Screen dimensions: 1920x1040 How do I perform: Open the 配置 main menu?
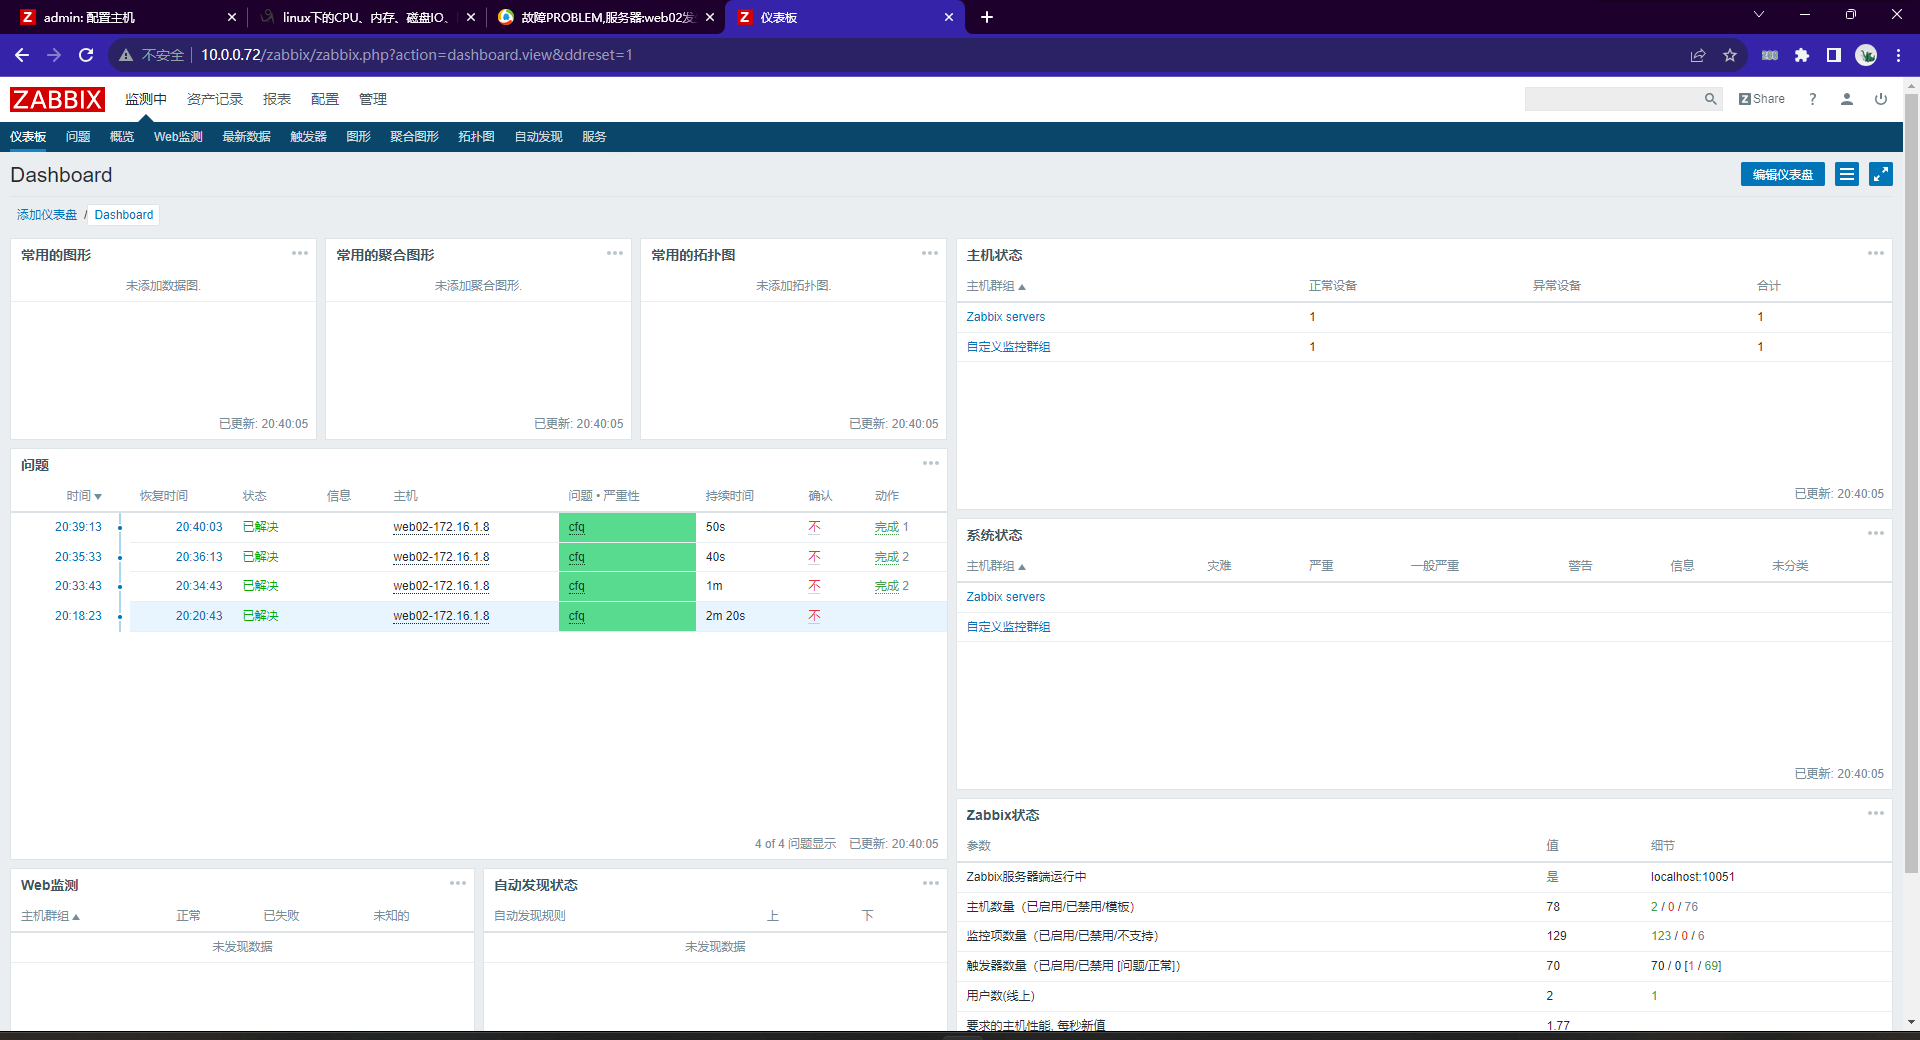tap(325, 99)
